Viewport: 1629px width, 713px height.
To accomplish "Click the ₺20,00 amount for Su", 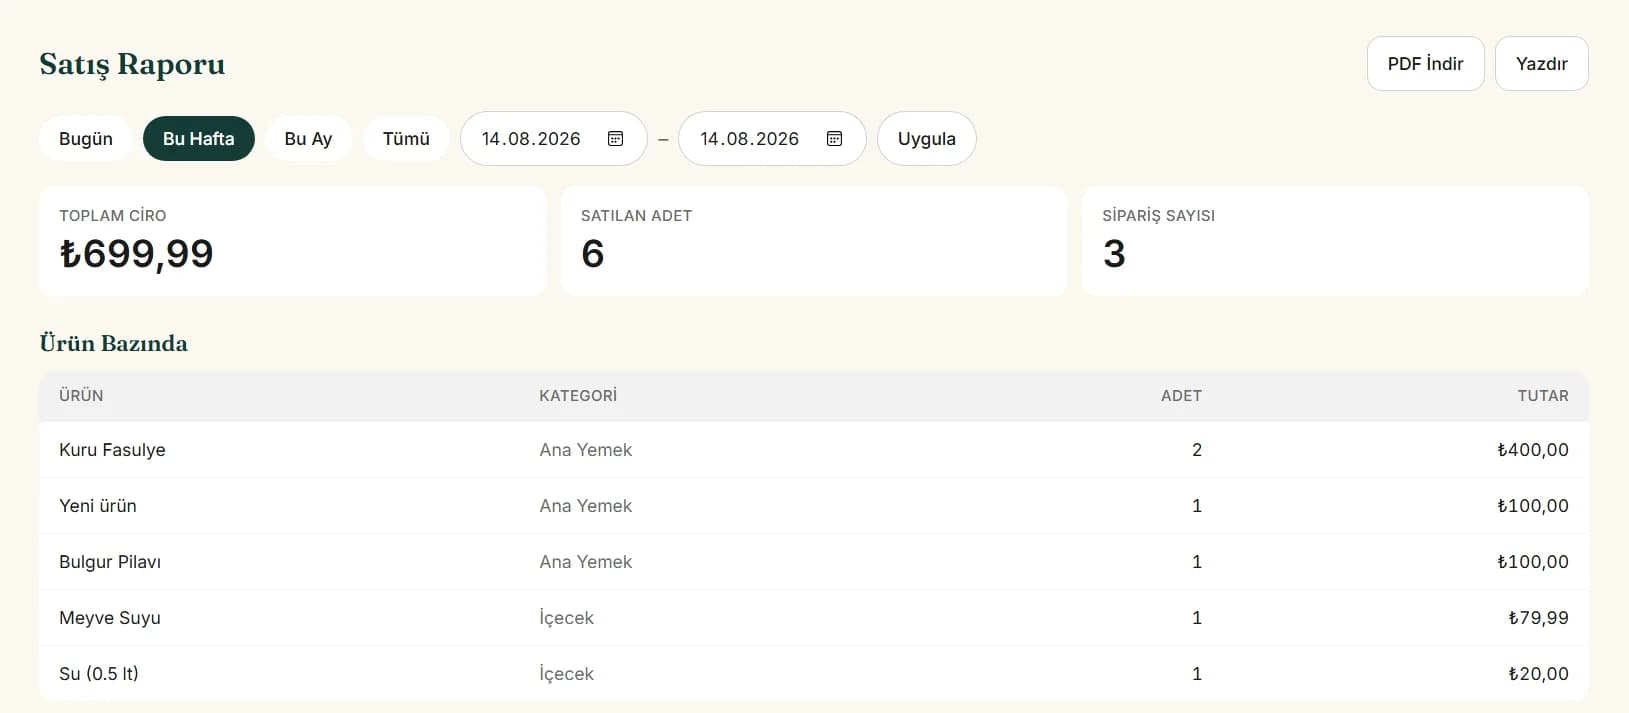I will pyautogui.click(x=1538, y=674).
